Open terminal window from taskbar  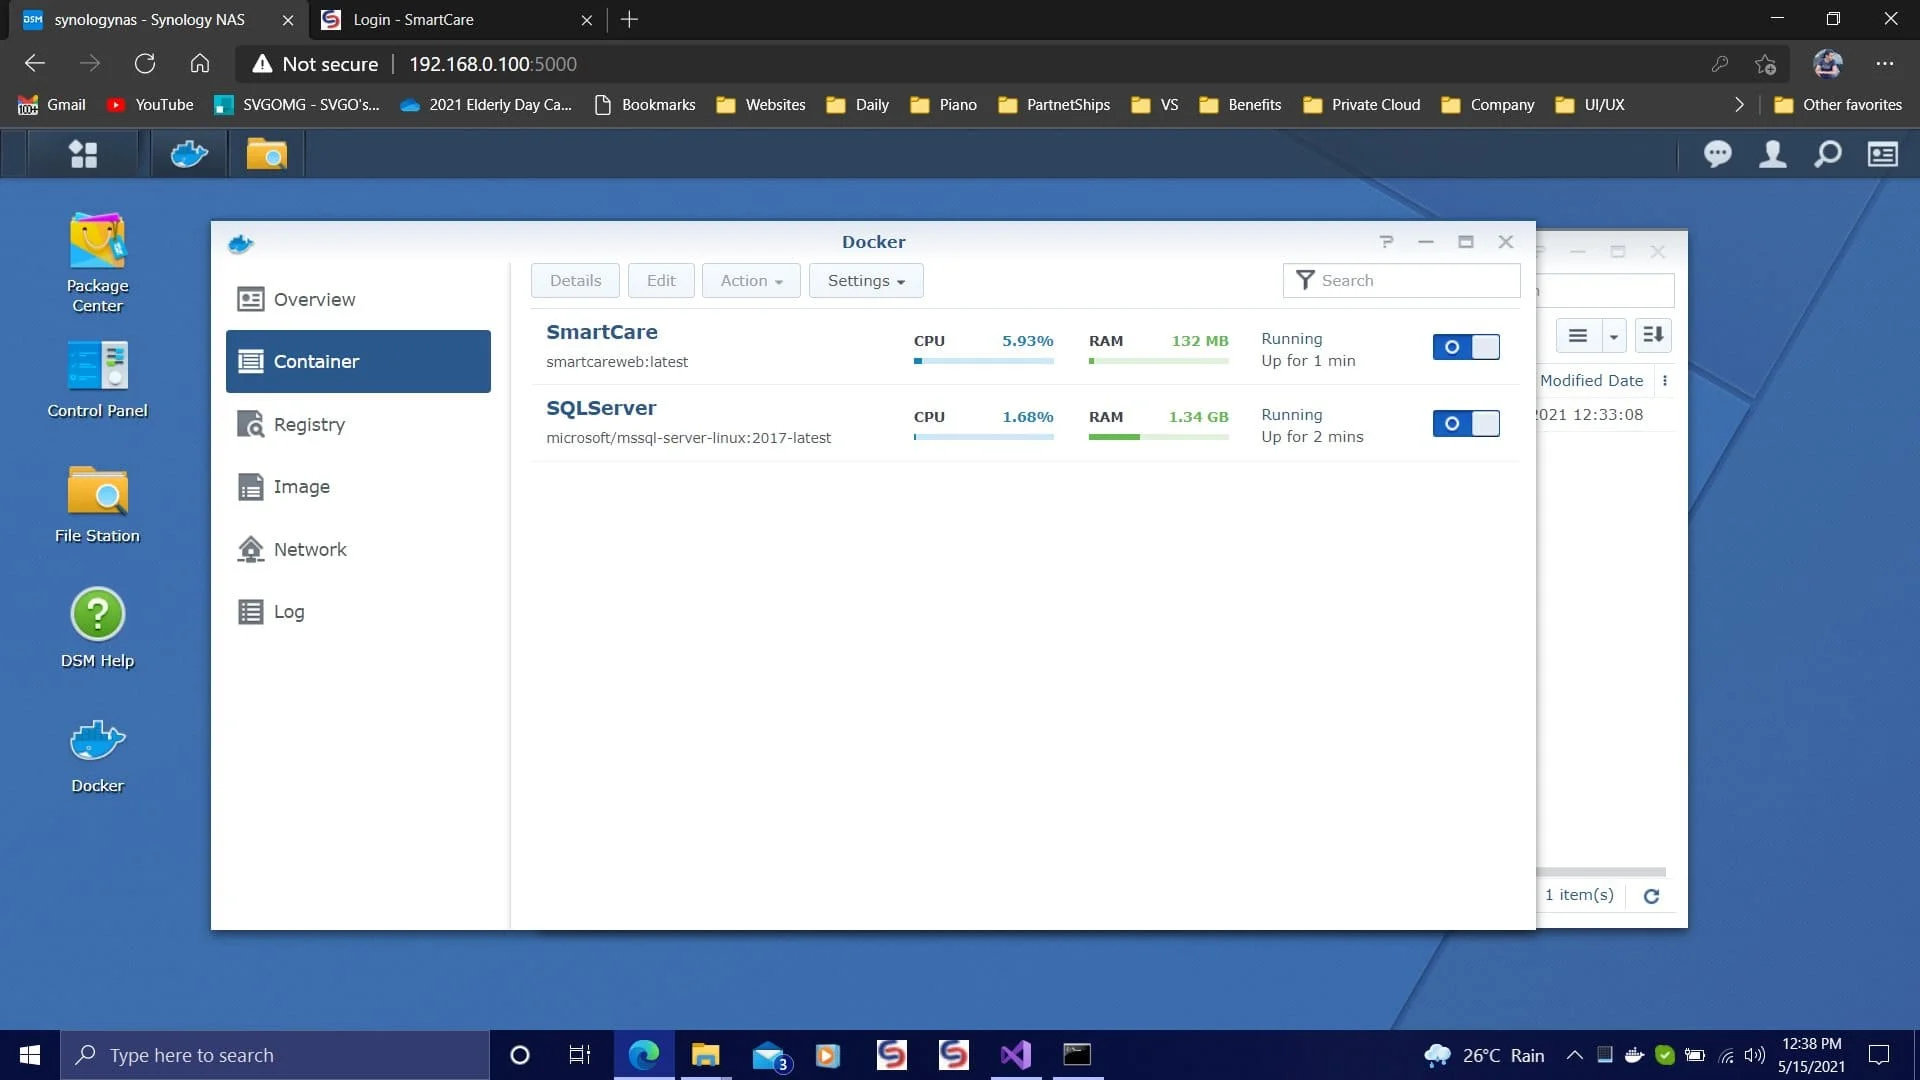tap(1077, 1055)
